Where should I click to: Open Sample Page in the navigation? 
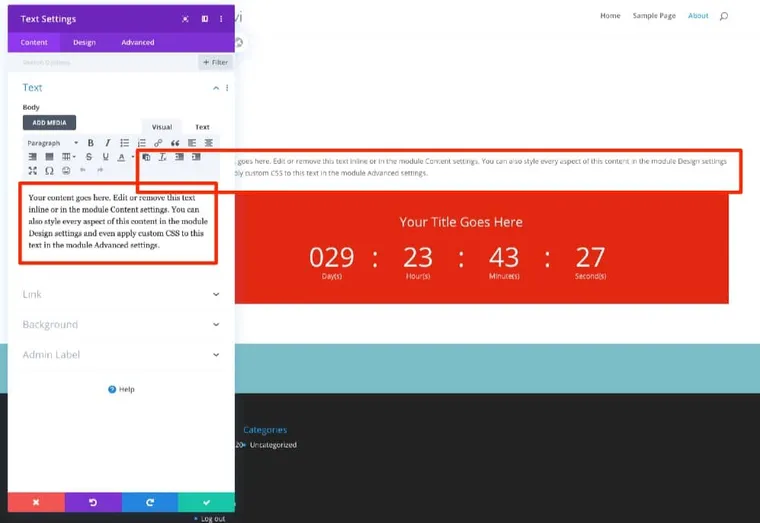pos(654,16)
